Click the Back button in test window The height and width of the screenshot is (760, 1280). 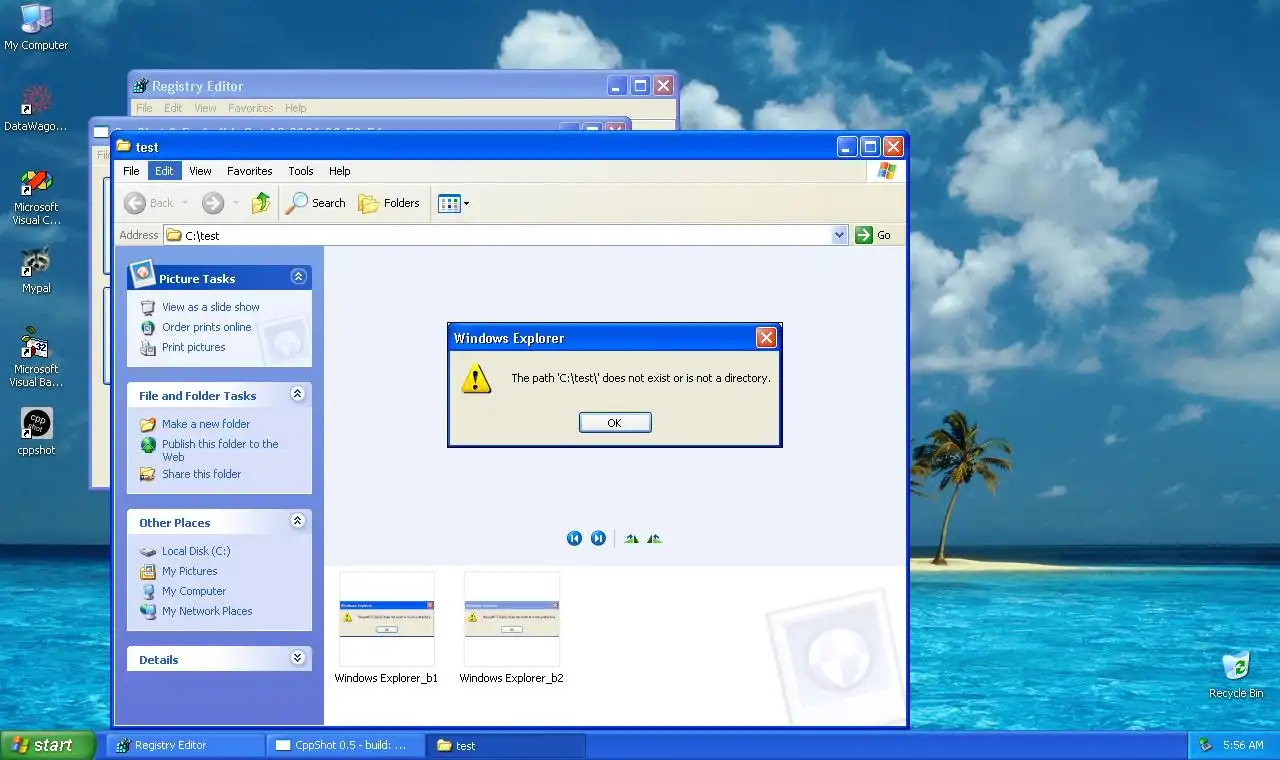click(149, 203)
